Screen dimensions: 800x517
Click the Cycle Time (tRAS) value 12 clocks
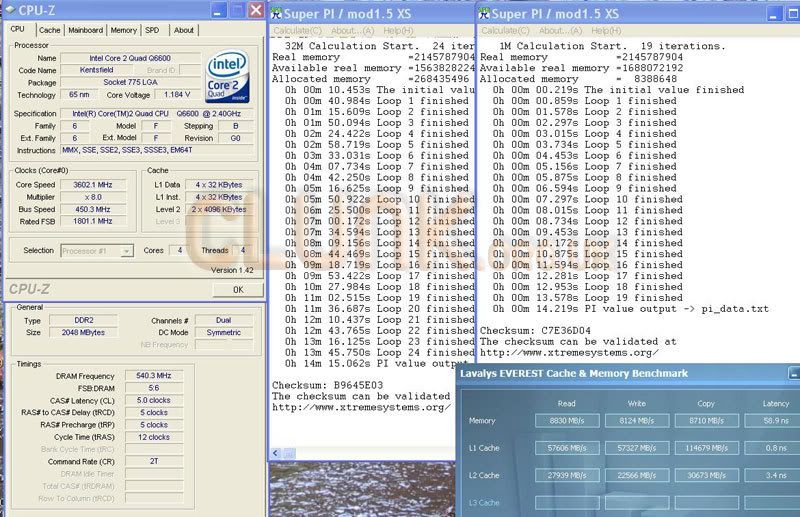154,437
